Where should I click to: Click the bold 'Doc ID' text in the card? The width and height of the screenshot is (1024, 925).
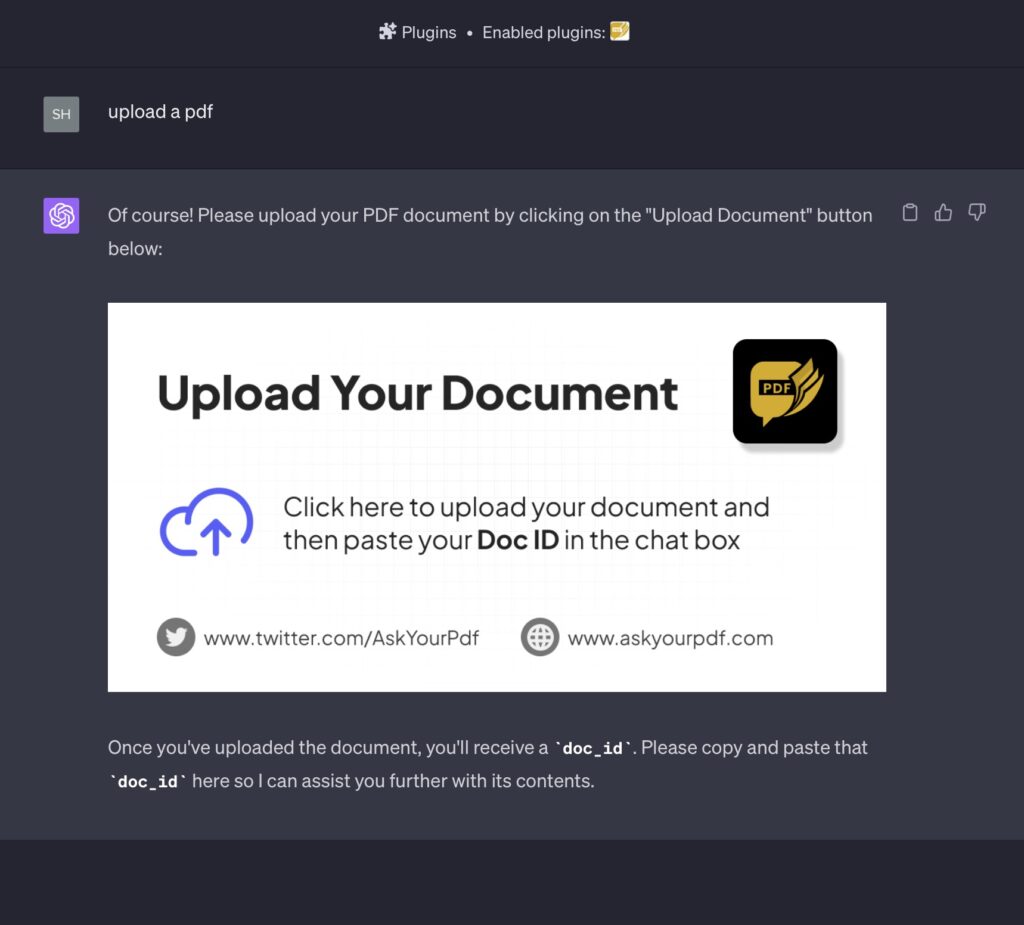pyautogui.click(x=518, y=540)
